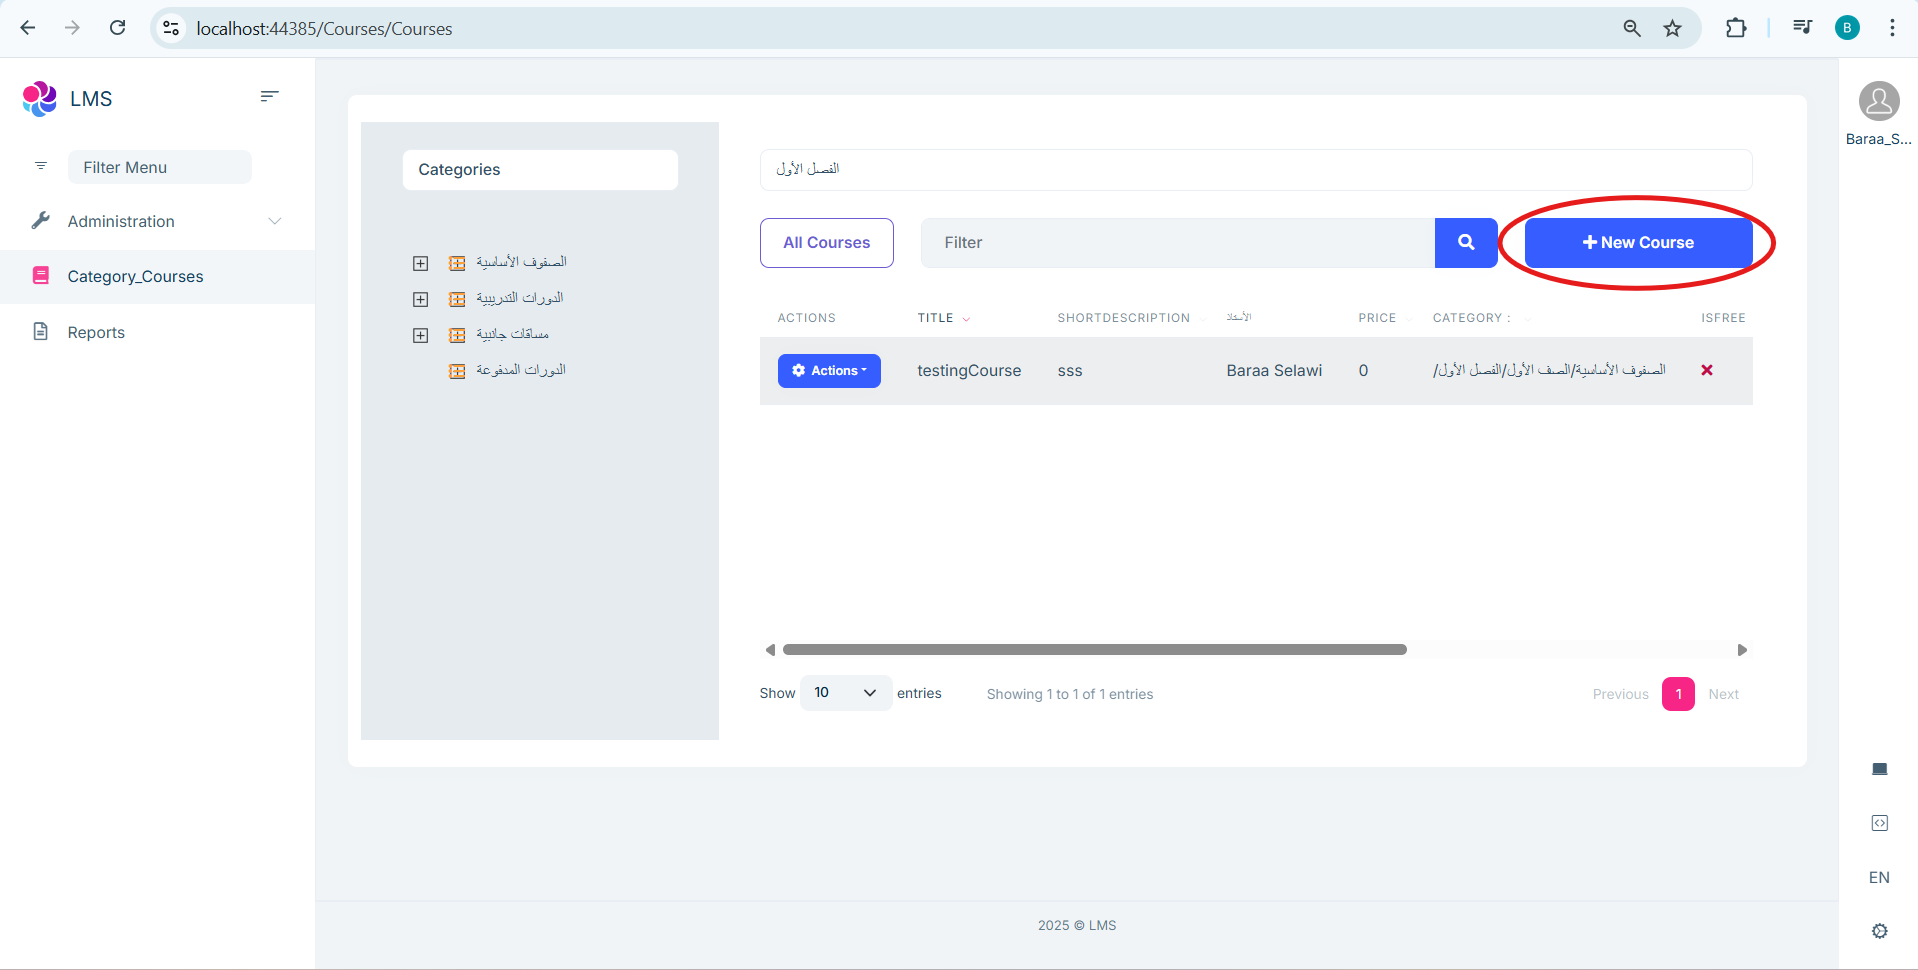The image size is (1918, 970).
Task: Collapse the sidebar with the menu toggle icon
Action: click(x=269, y=96)
